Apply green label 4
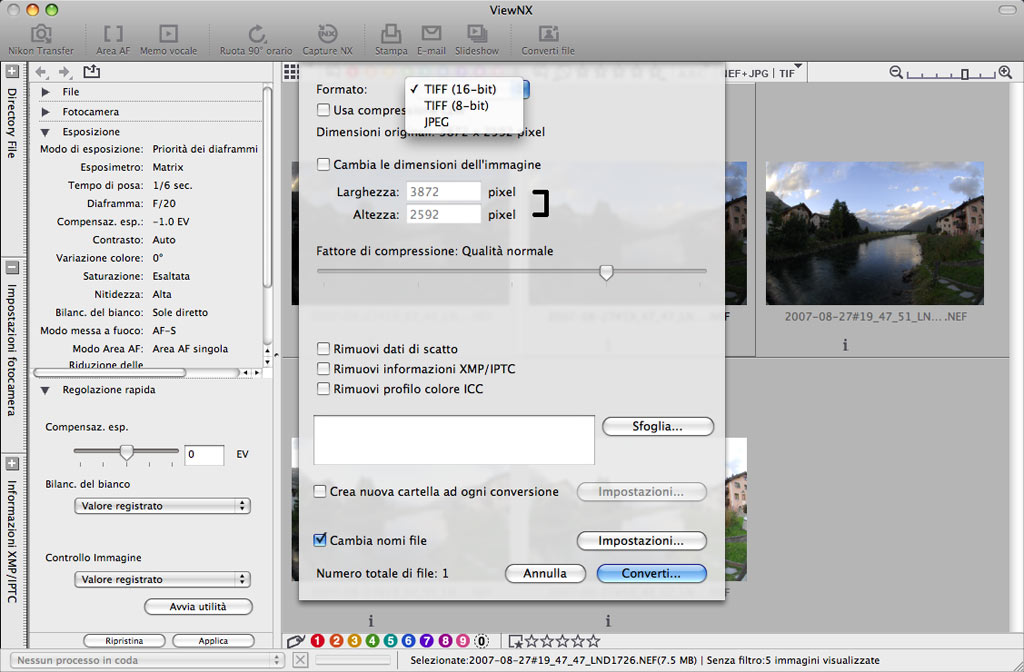Image resolution: width=1024 pixels, height=672 pixels. (x=372, y=641)
